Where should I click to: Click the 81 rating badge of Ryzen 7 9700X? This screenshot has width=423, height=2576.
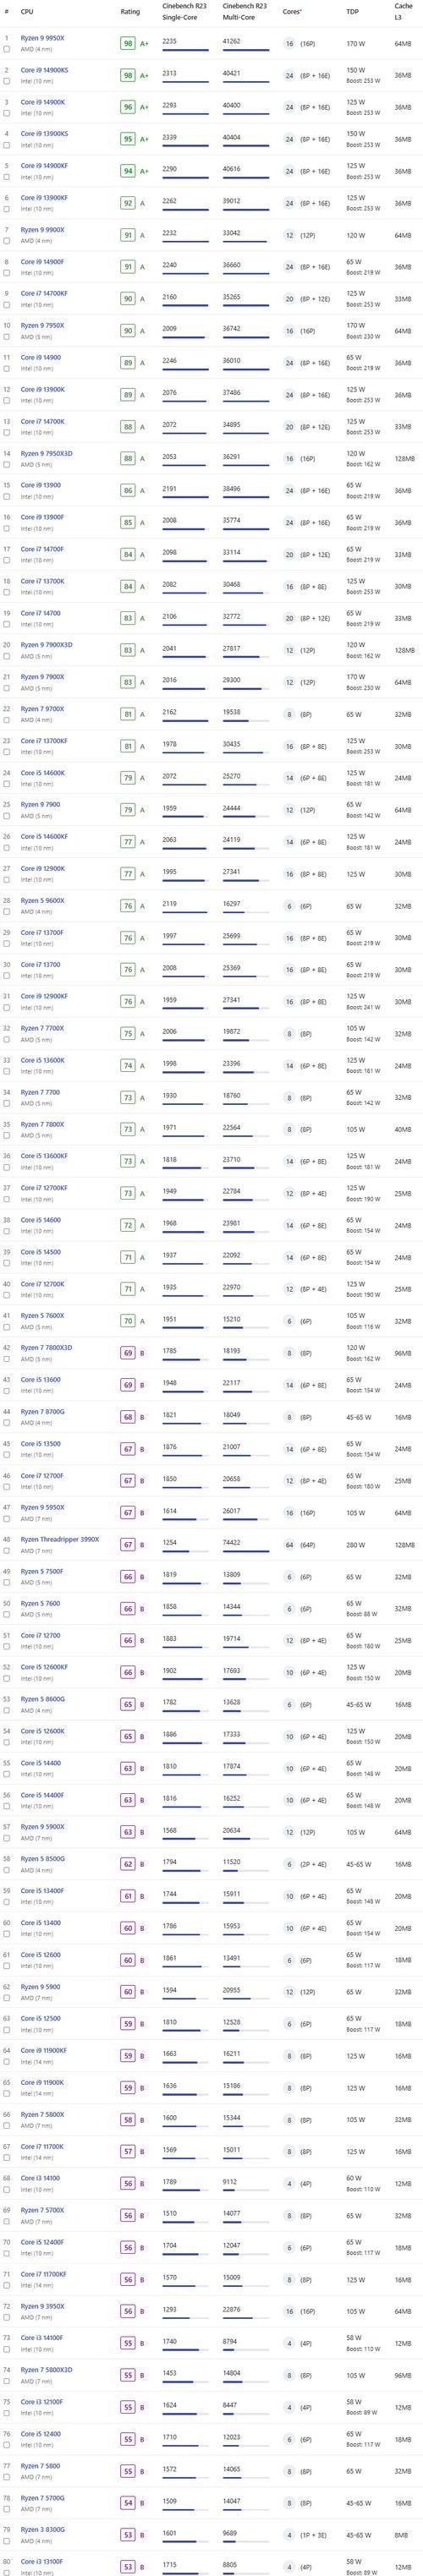[x=127, y=714]
